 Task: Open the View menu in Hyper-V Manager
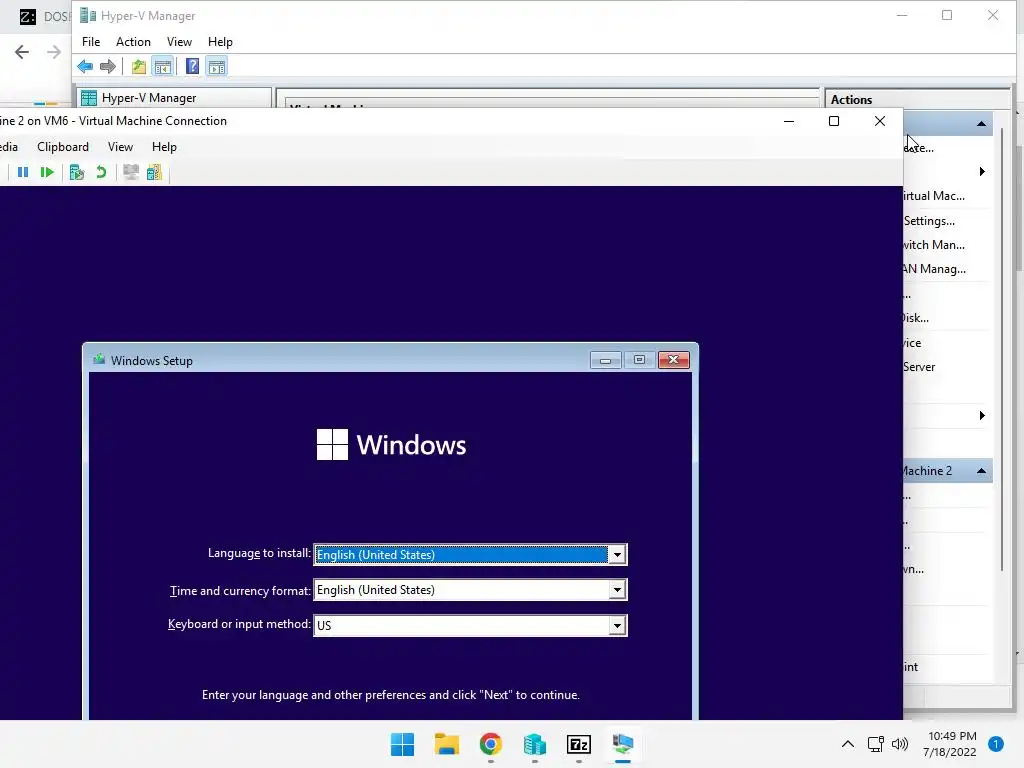click(180, 42)
